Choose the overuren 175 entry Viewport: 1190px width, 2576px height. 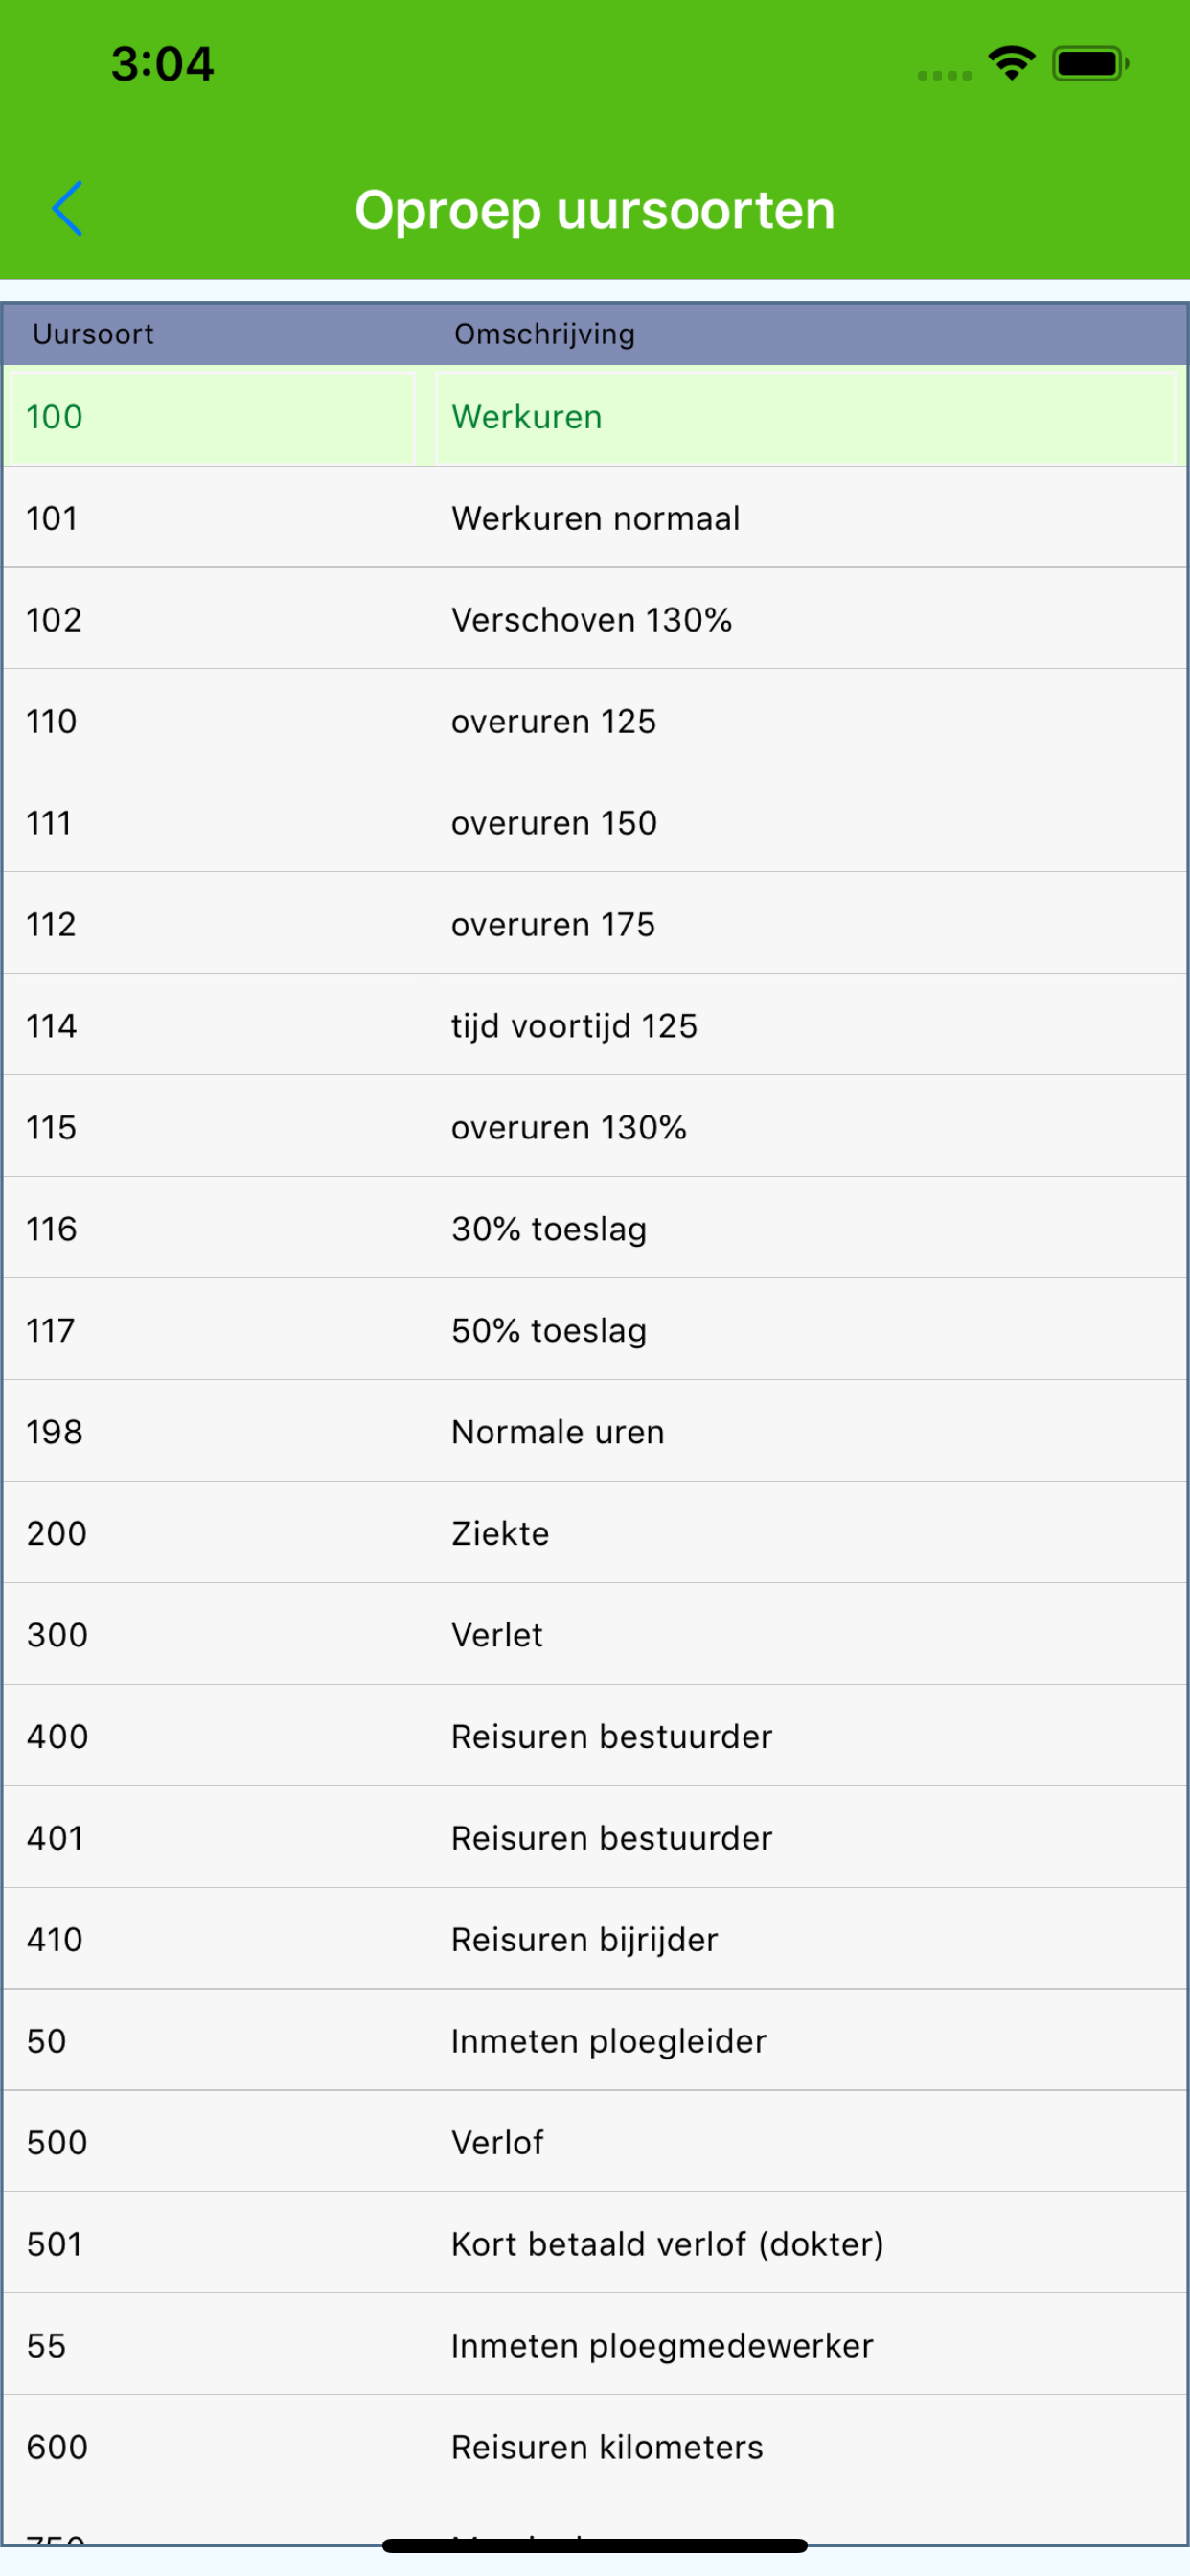594,924
